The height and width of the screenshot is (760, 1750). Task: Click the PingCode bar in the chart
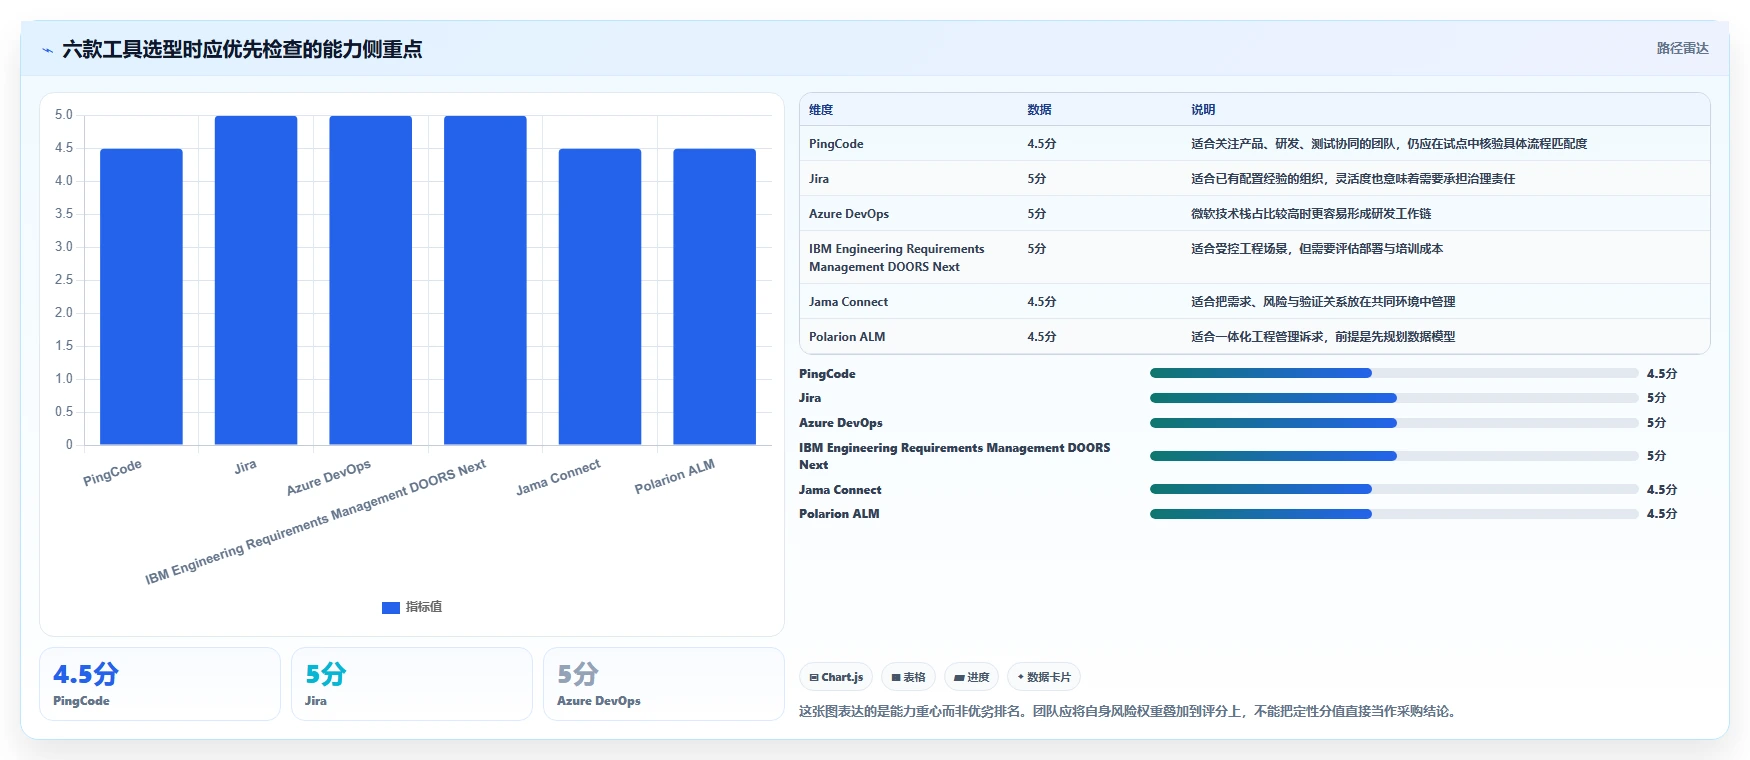[141, 296]
